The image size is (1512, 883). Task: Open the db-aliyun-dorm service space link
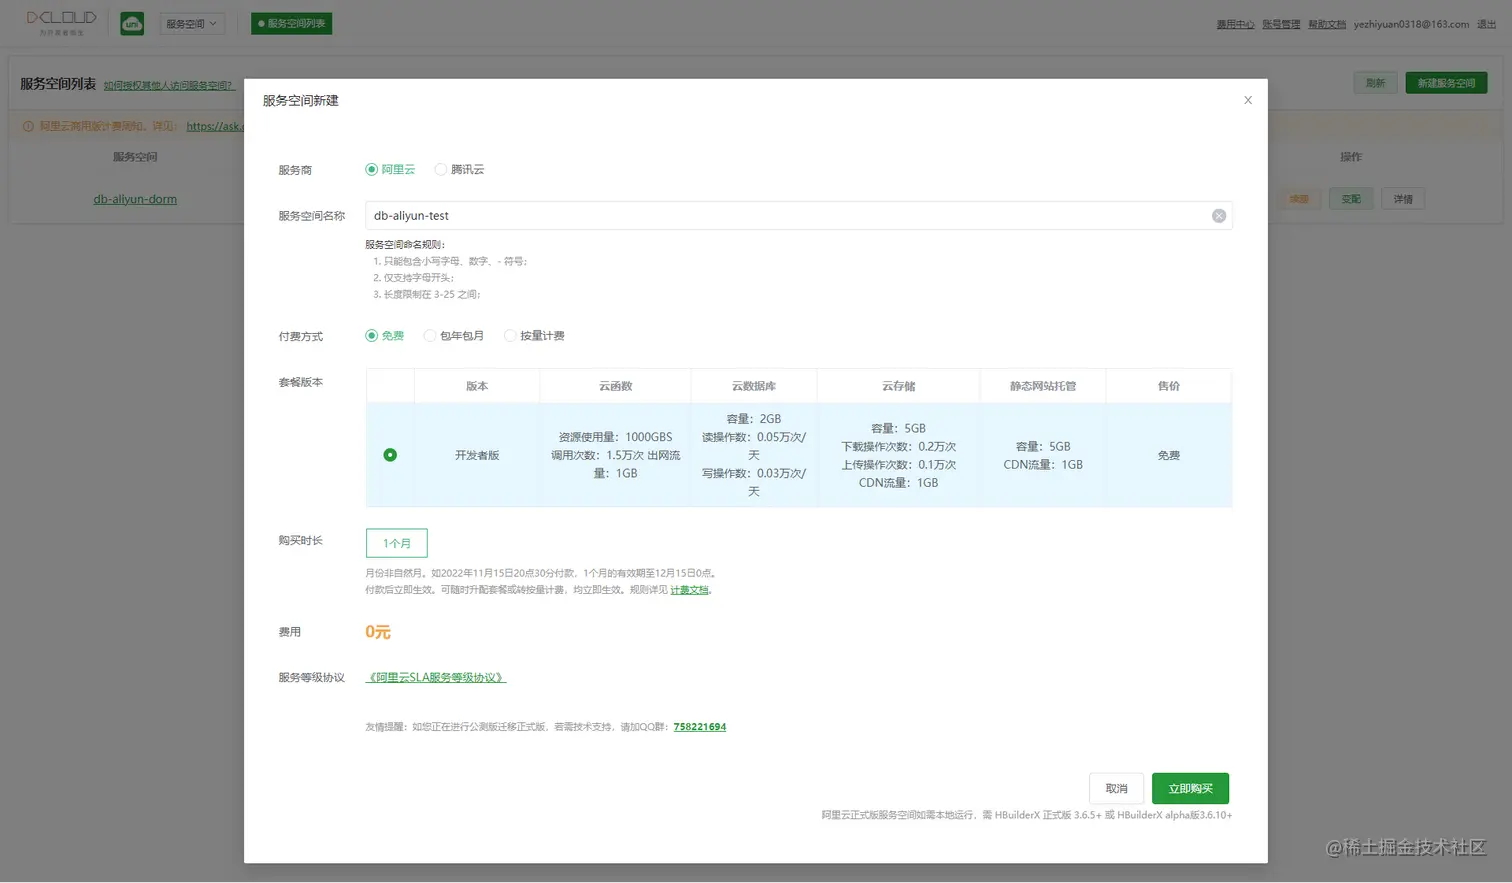click(135, 199)
